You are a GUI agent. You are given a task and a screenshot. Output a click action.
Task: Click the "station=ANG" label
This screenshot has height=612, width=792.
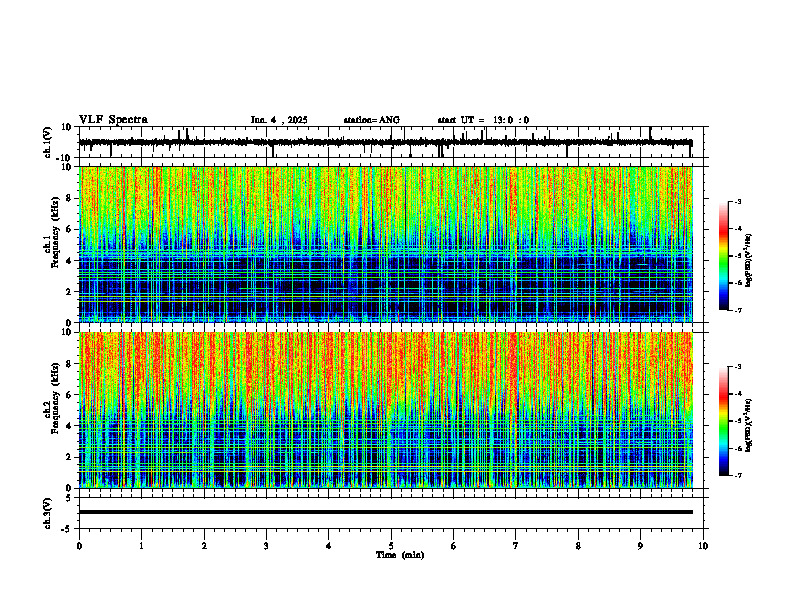pos(371,120)
